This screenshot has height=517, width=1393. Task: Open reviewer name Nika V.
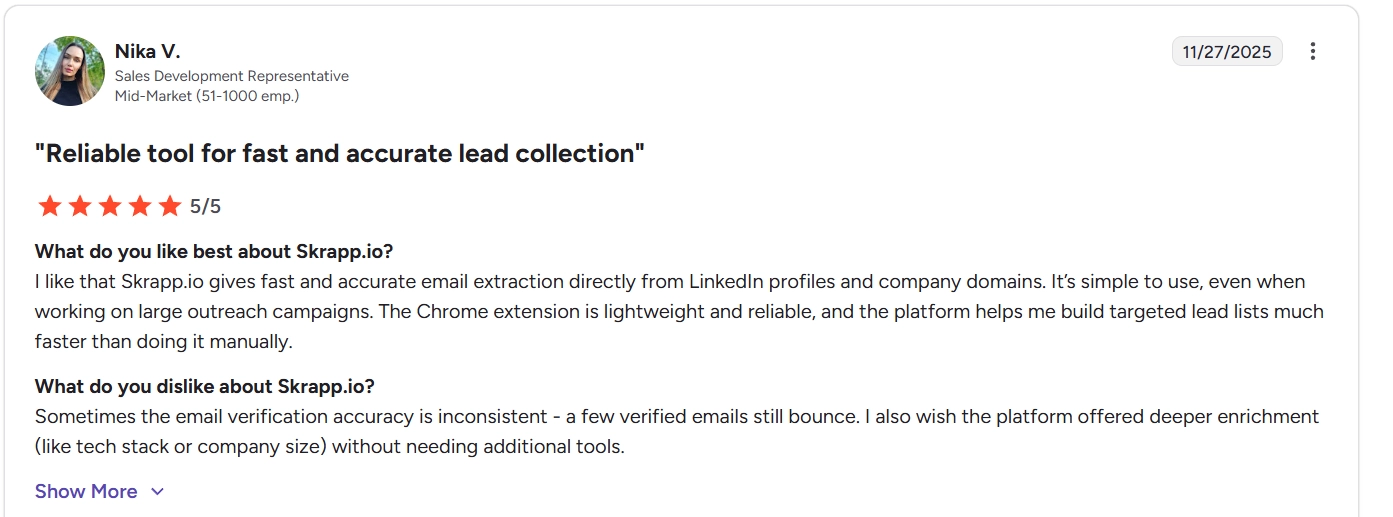147,51
